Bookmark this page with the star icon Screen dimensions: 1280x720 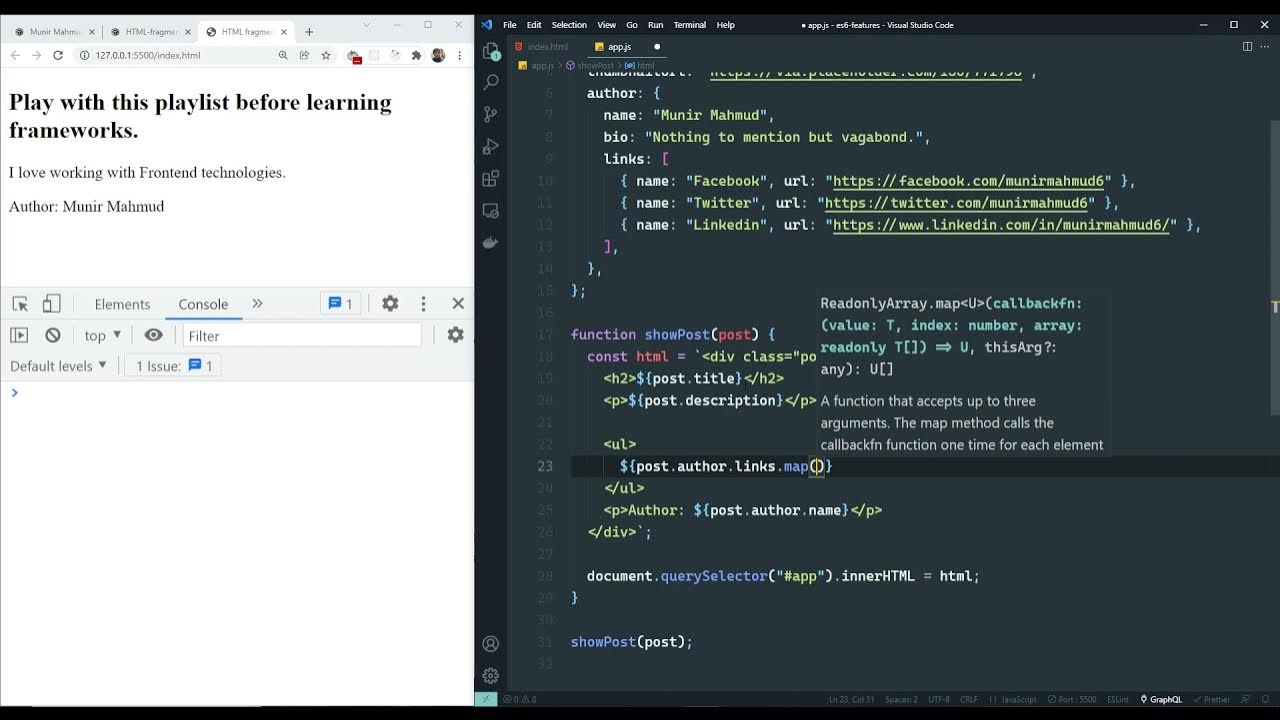point(326,55)
